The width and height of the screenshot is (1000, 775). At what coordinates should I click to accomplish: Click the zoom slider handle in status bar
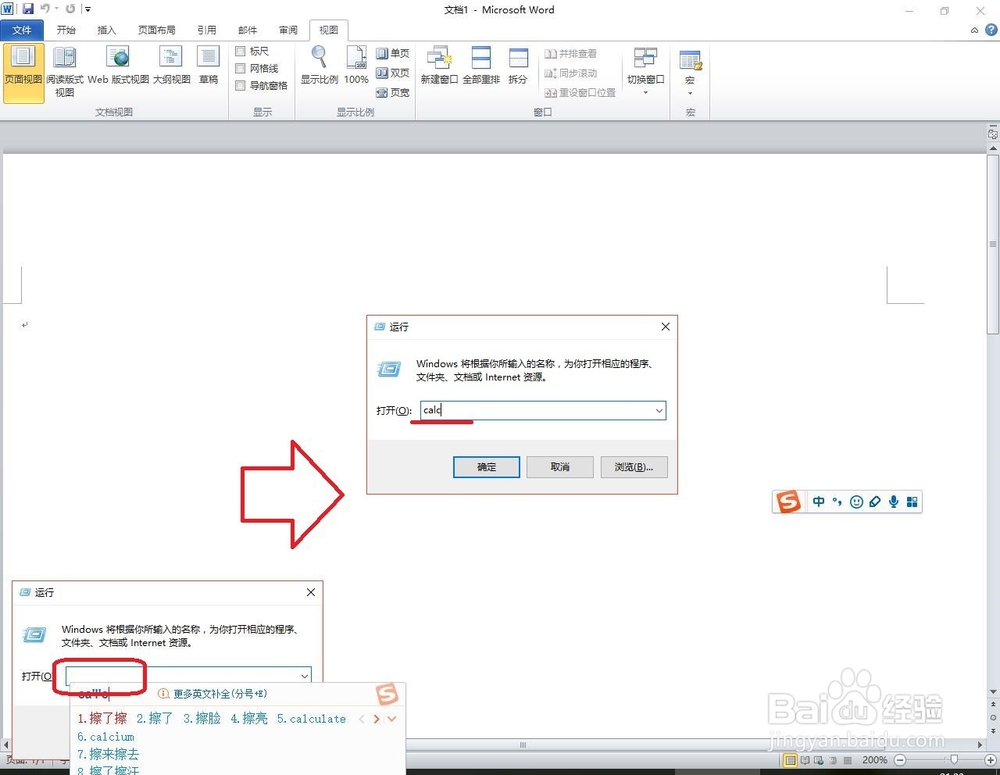953,760
